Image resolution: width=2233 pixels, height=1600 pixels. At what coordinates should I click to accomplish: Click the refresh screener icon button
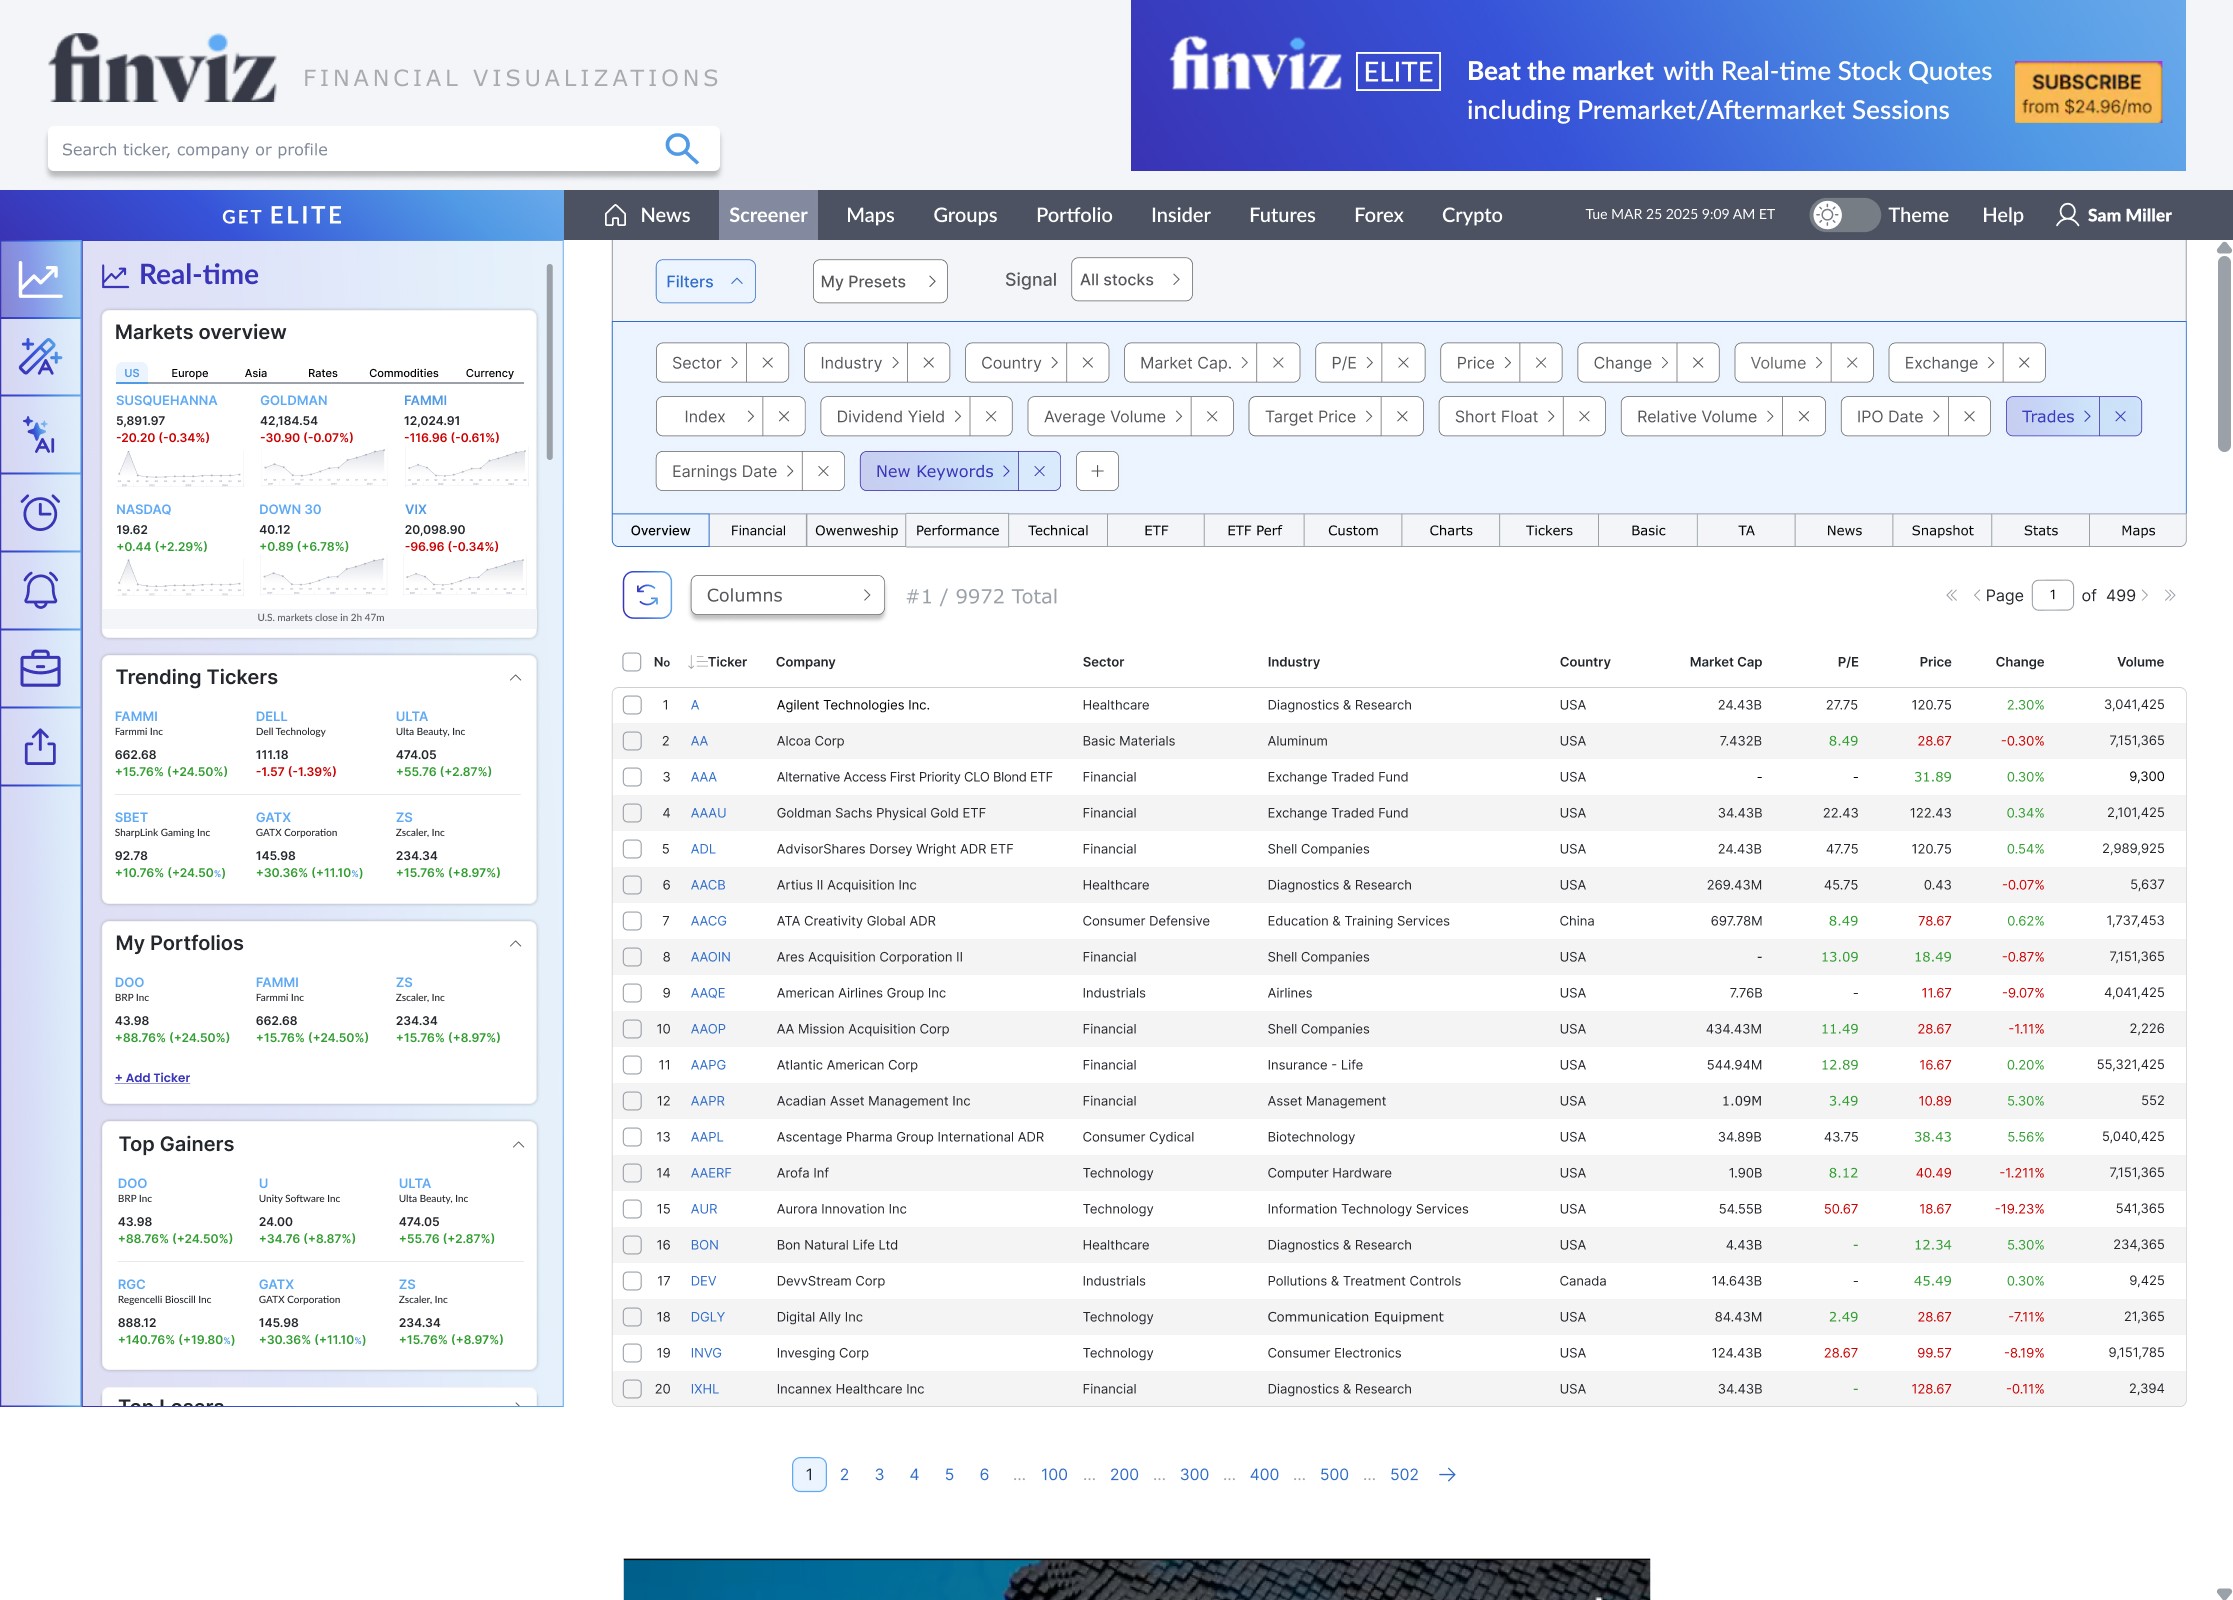pyautogui.click(x=647, y=595)
